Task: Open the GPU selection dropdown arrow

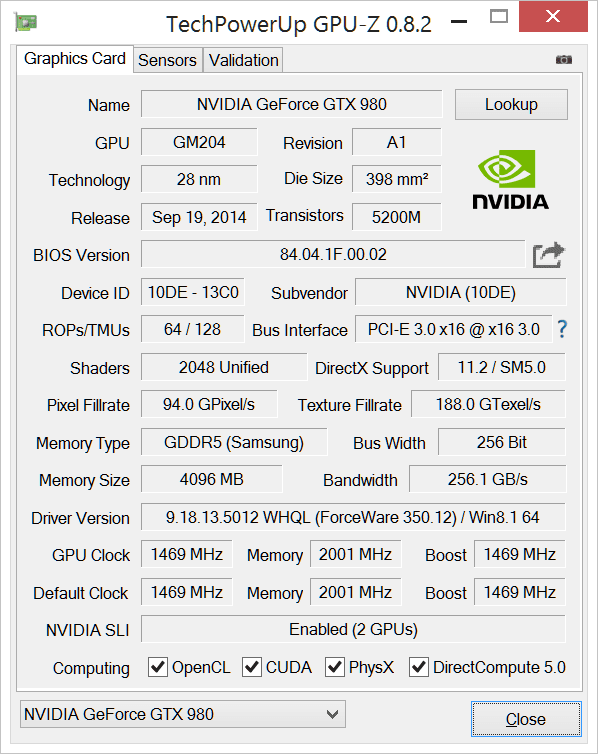Action: tap(332, 714)
